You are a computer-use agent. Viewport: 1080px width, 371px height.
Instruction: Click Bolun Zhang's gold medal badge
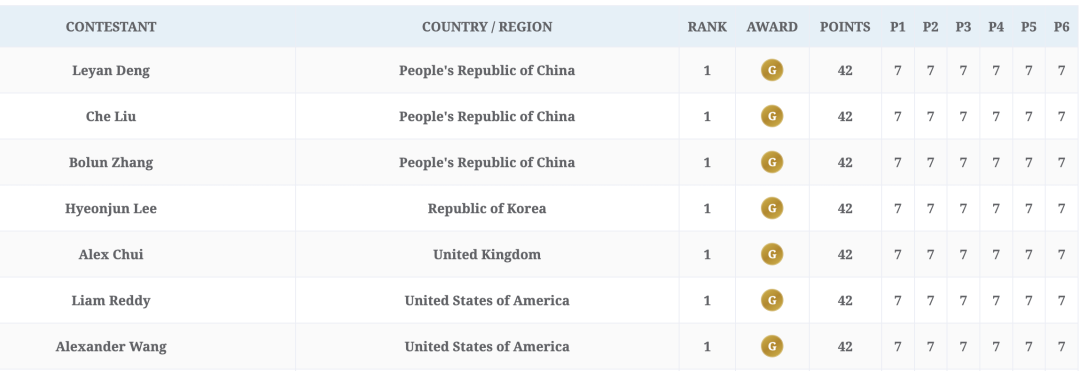coord(771,162)
